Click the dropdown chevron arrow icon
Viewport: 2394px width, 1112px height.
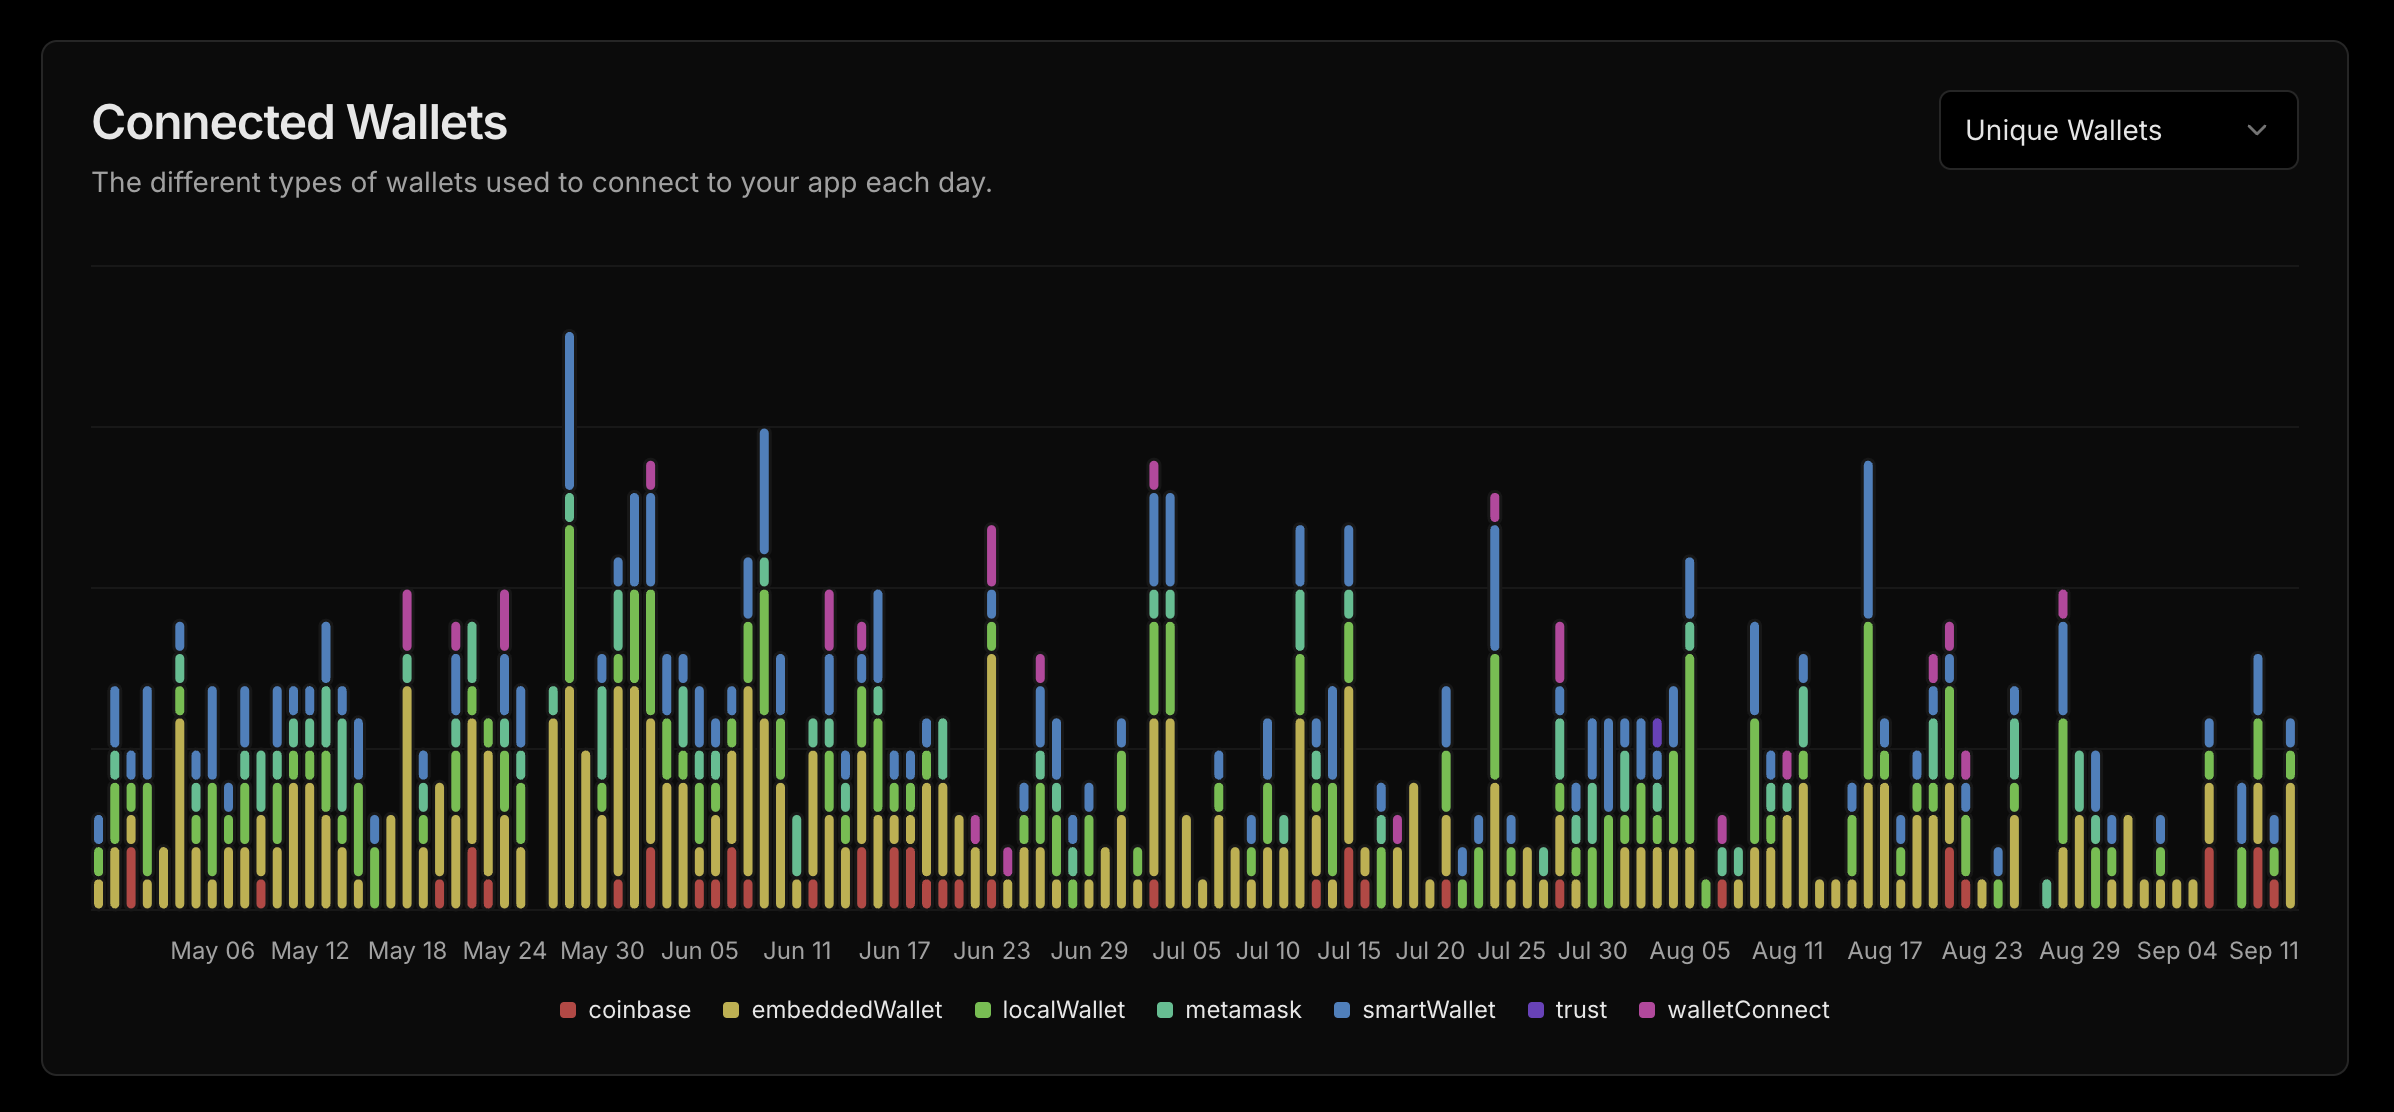[2256, 130]
